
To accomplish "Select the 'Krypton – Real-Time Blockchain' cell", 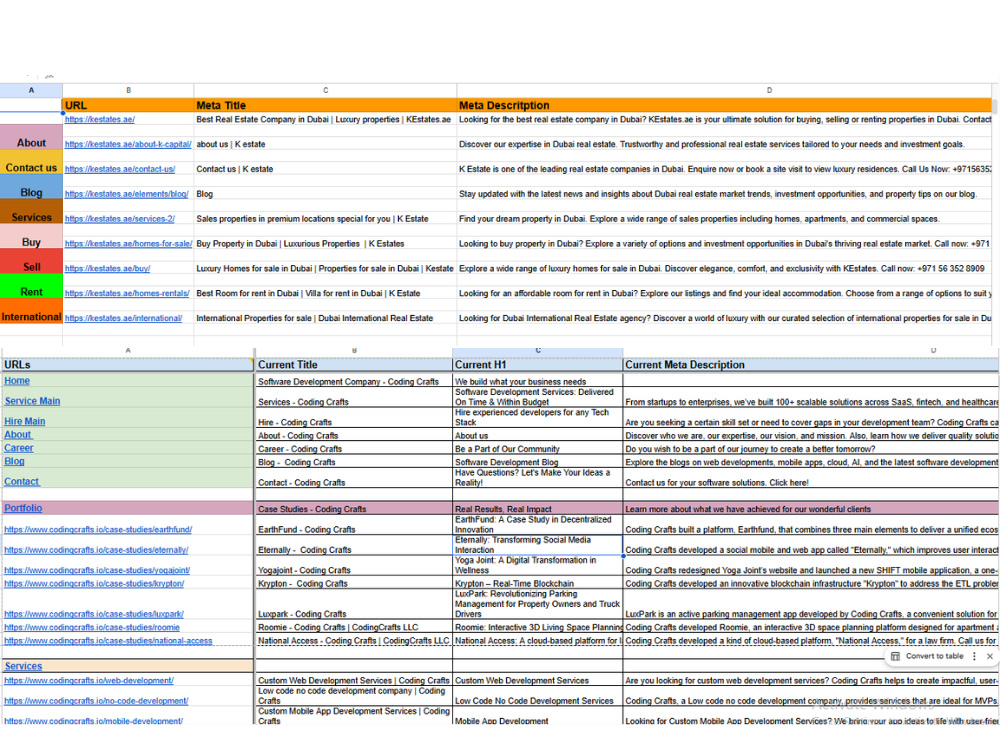I will click(x=538, y=584).
